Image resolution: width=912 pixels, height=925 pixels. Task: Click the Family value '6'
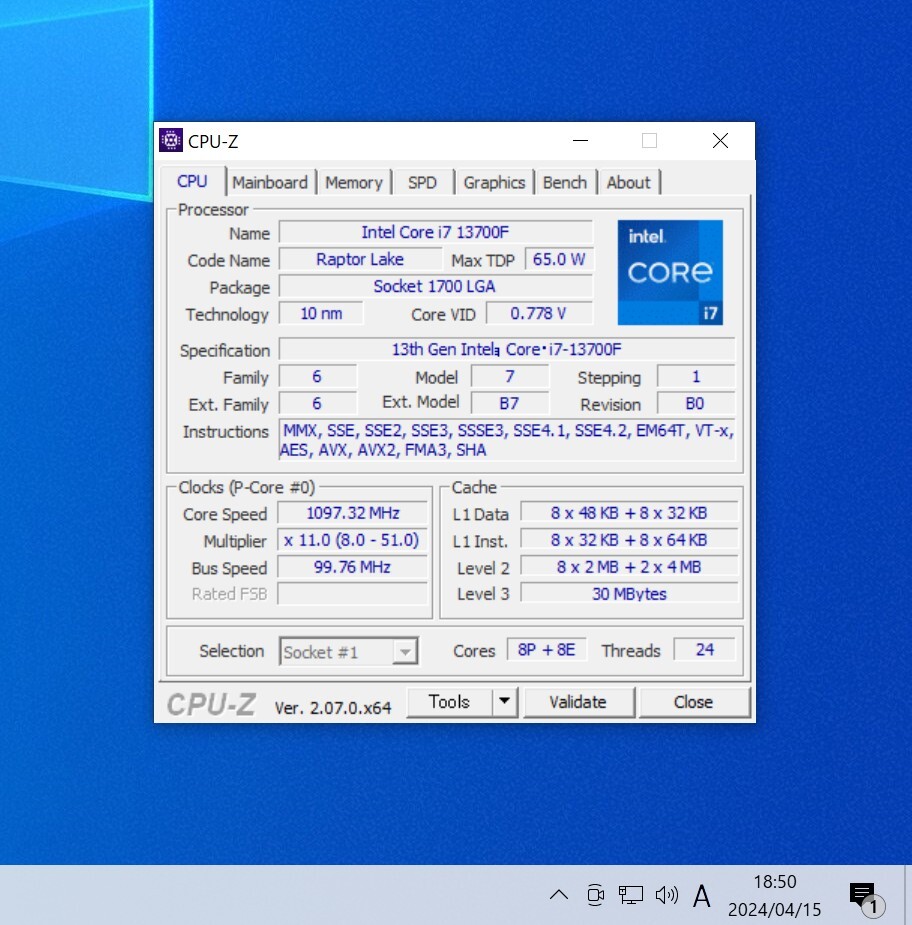click(x=317, y=376)
